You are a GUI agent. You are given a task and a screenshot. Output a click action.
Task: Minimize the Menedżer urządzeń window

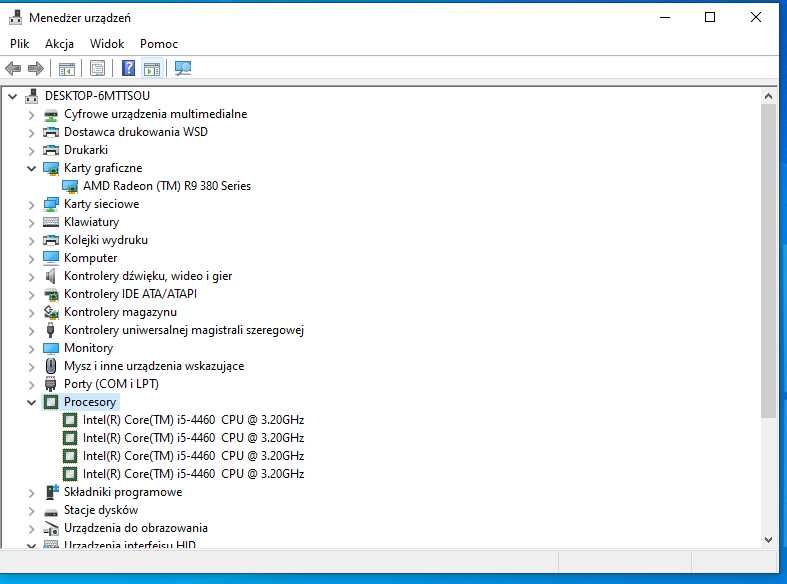click(x=665, y=18)
